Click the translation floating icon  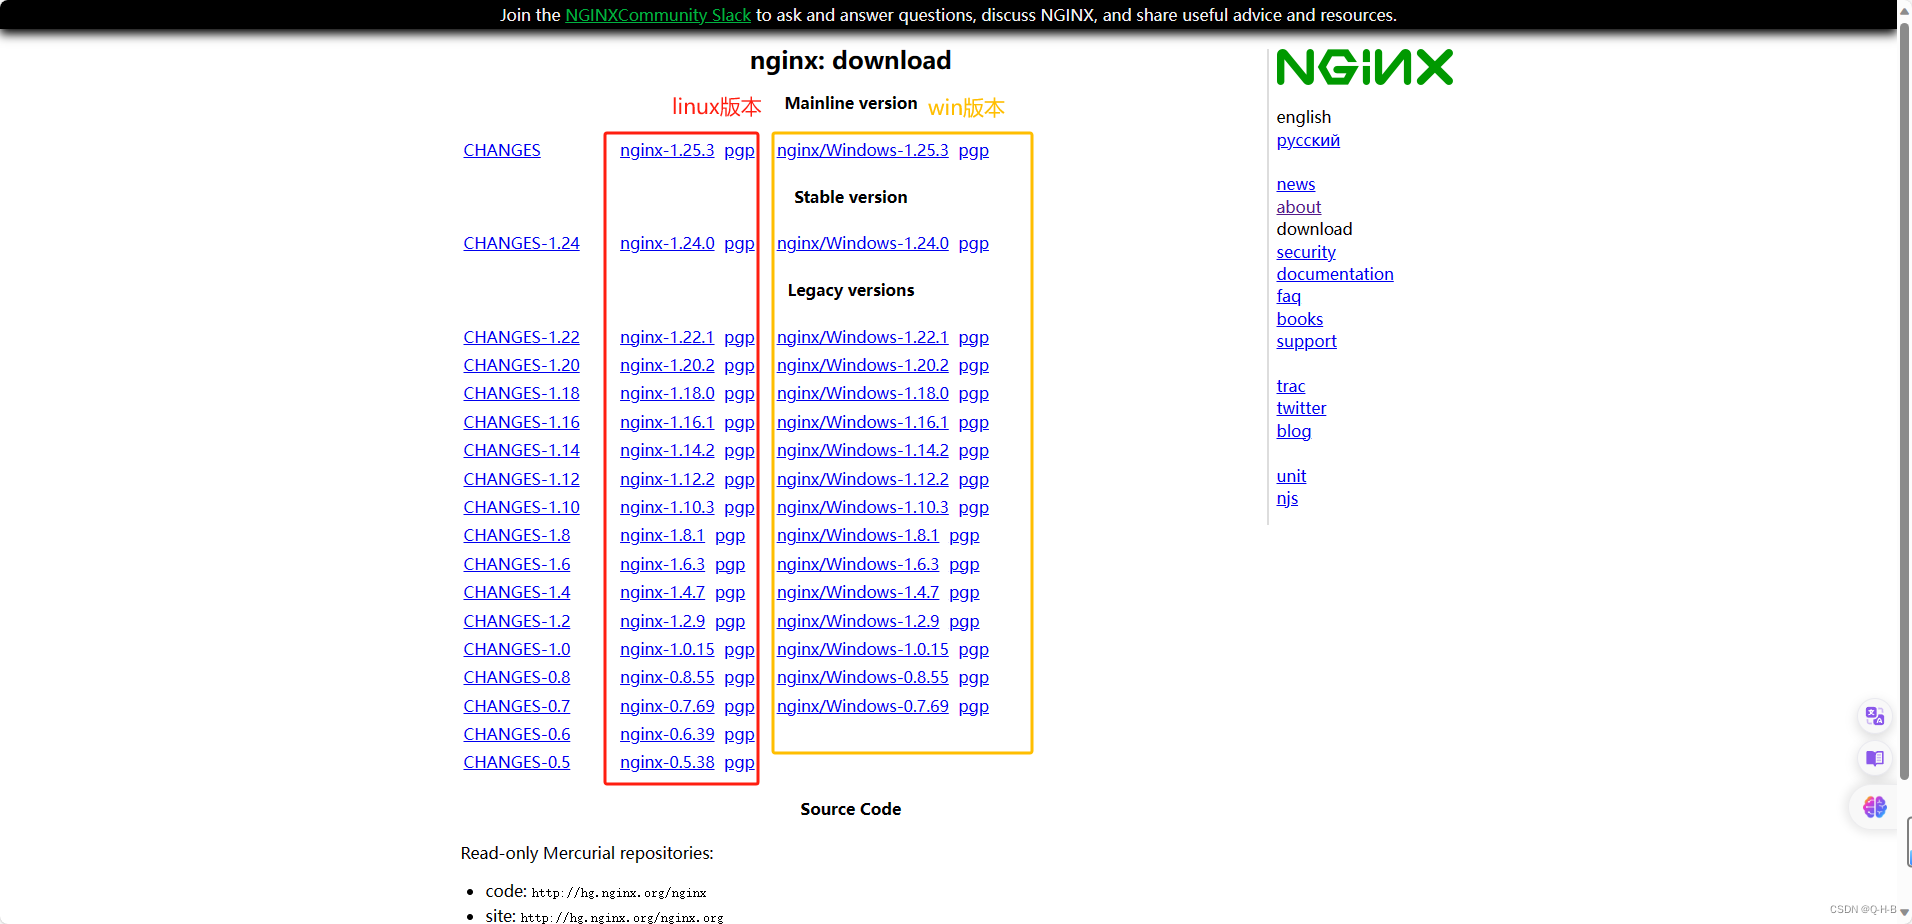click(x=1874, y=716)
